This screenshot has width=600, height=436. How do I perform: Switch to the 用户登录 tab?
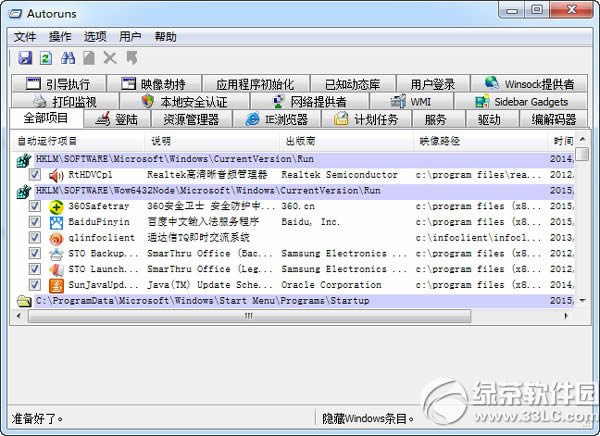pos(433,84)
